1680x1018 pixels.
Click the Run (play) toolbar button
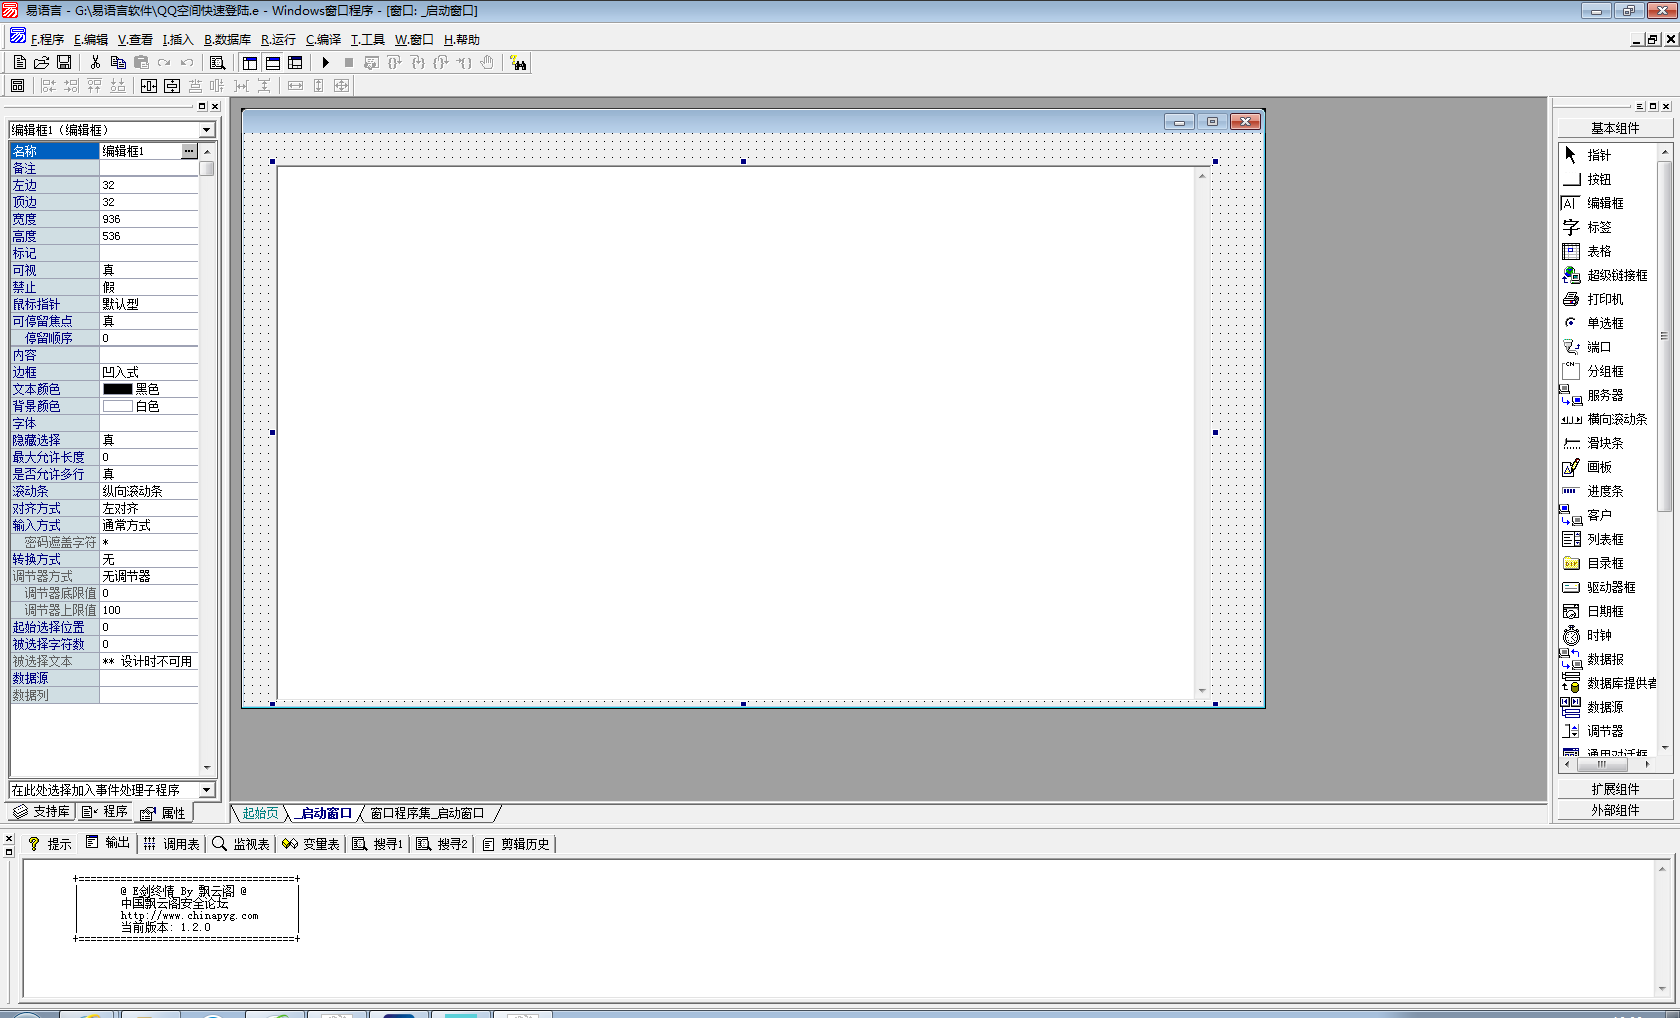click(x=326, y=63)
